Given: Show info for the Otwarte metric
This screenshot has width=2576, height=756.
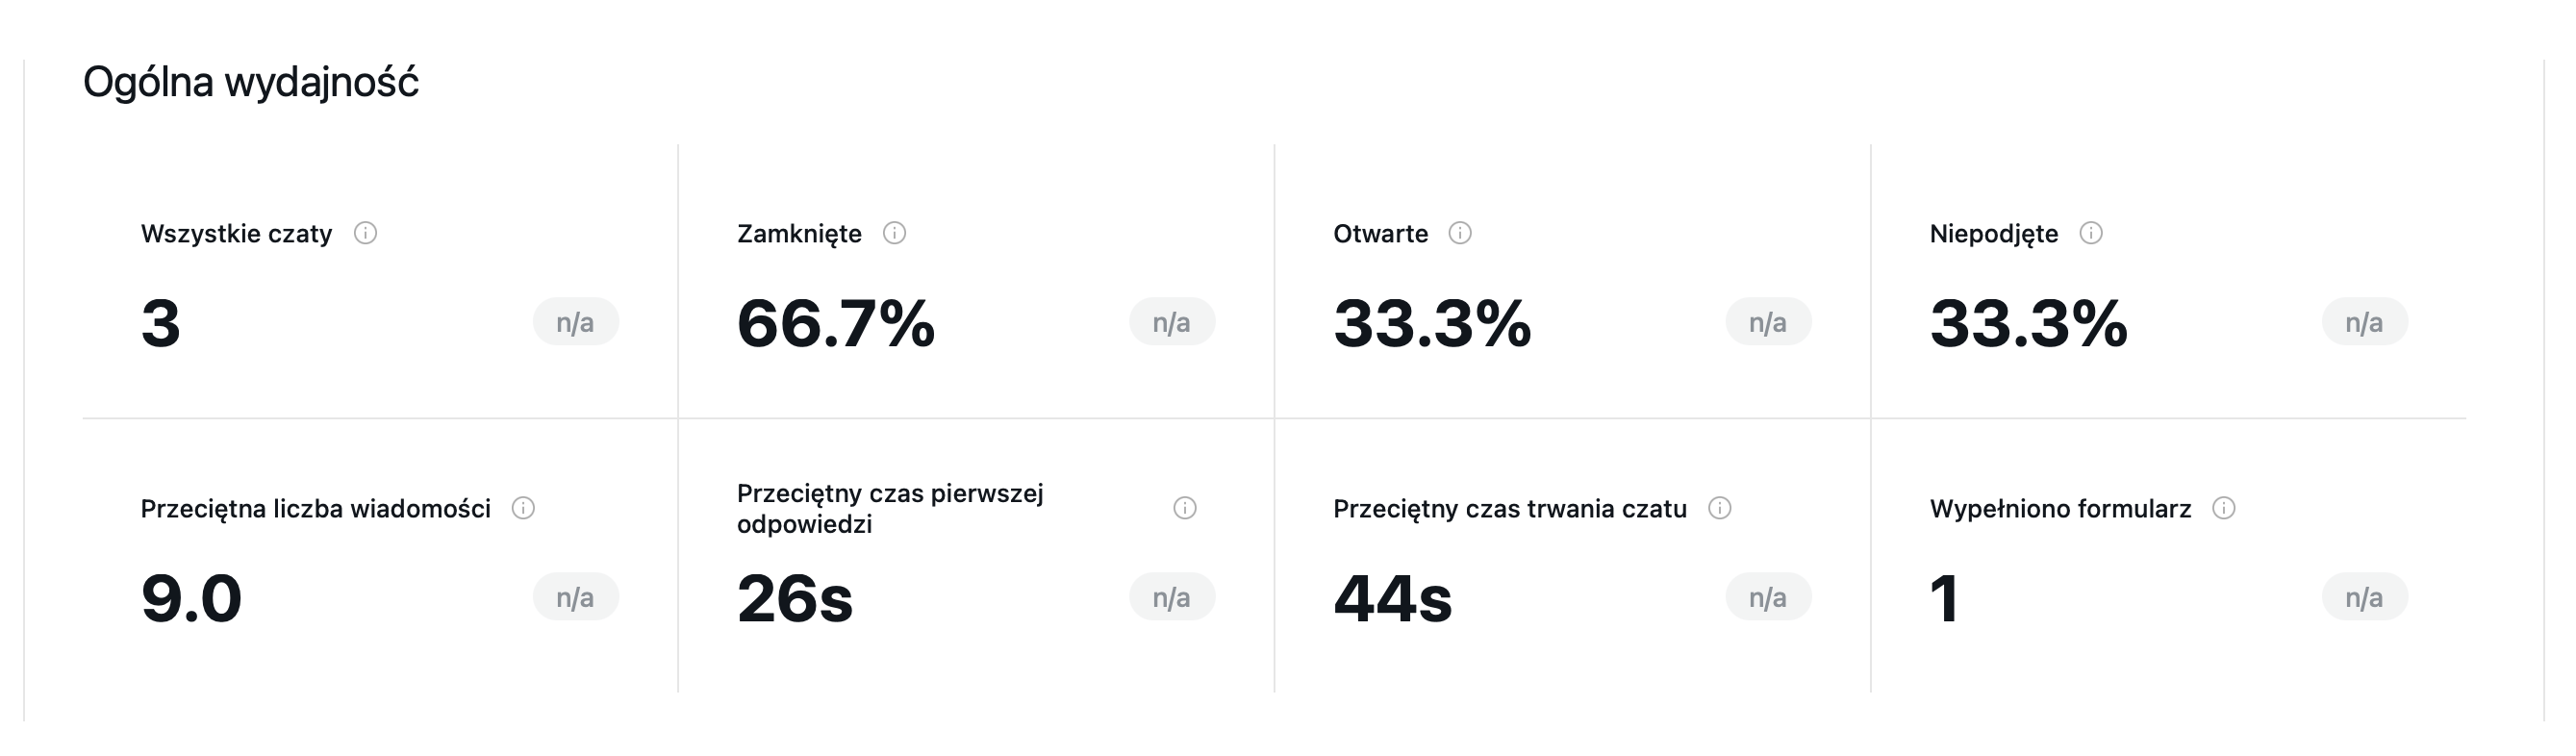Looking at the screenshot, I should [1461, 233].
